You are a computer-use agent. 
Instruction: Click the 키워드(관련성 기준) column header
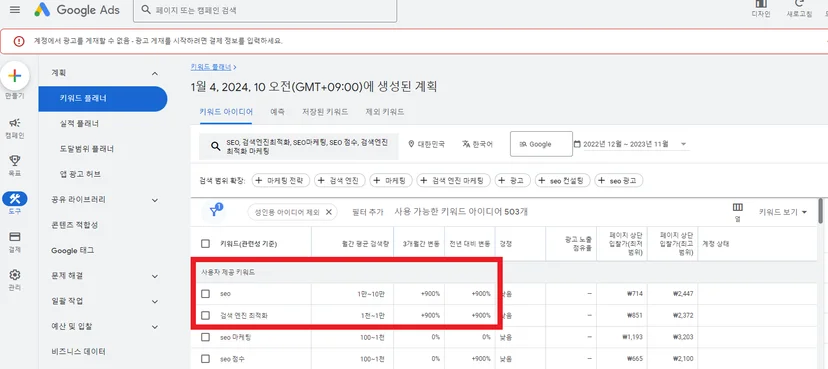pos(248,243)
